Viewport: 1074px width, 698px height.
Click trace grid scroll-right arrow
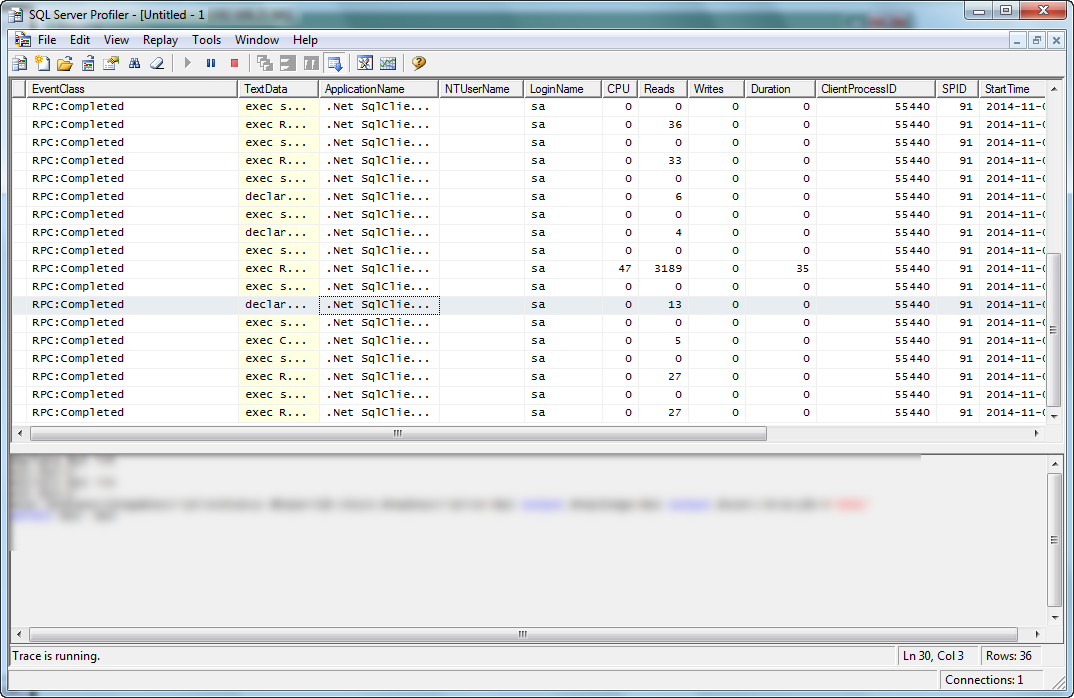[1036, 434]
